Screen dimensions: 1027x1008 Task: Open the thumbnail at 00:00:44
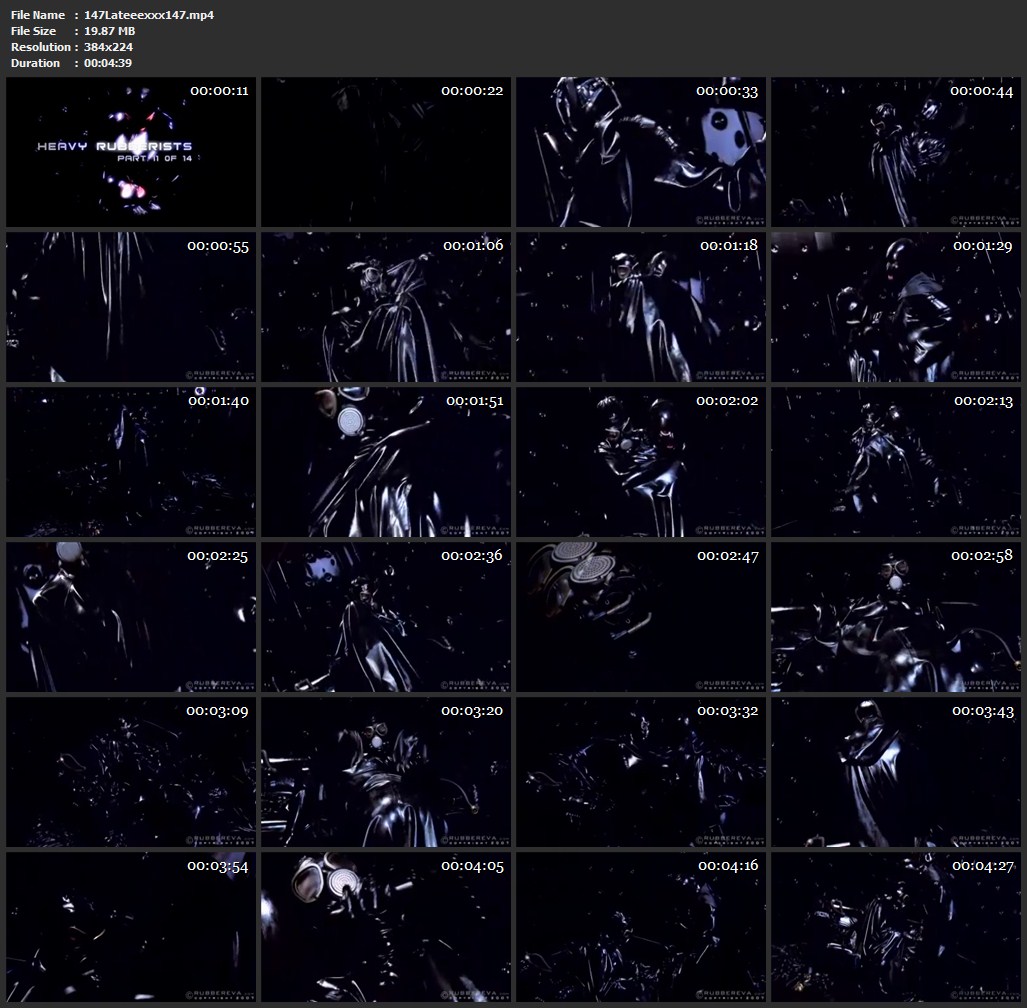tap(895, 152)
